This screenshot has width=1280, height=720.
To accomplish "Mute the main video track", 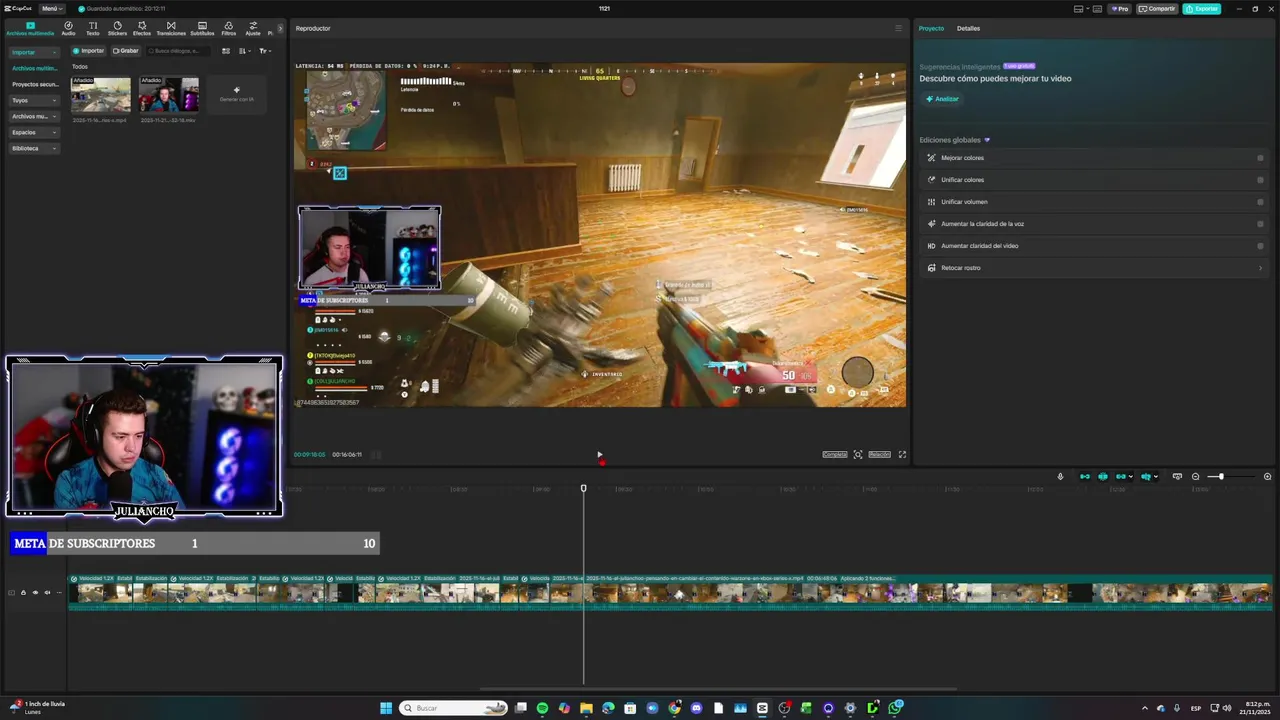I will (x=46, y=592).
